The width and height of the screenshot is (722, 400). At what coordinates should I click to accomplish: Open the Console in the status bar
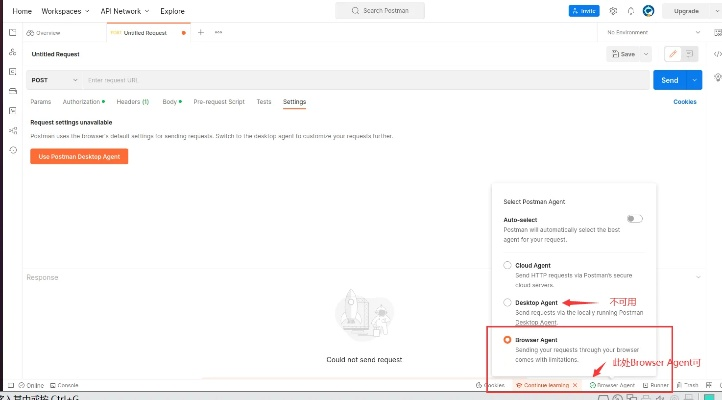64,385
